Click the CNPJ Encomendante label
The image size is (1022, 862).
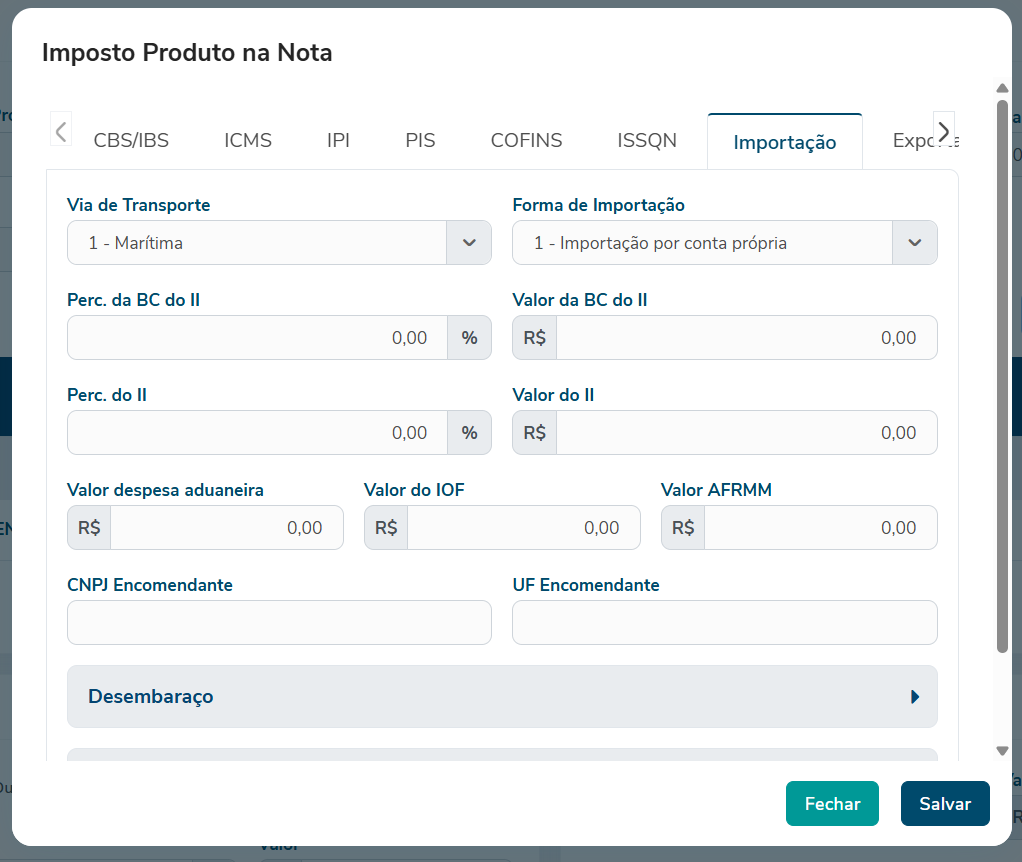[x=150, y=584]
